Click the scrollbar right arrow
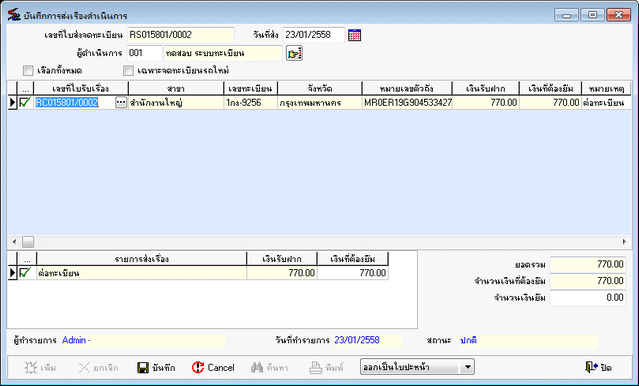 click(x=624, y=242)
